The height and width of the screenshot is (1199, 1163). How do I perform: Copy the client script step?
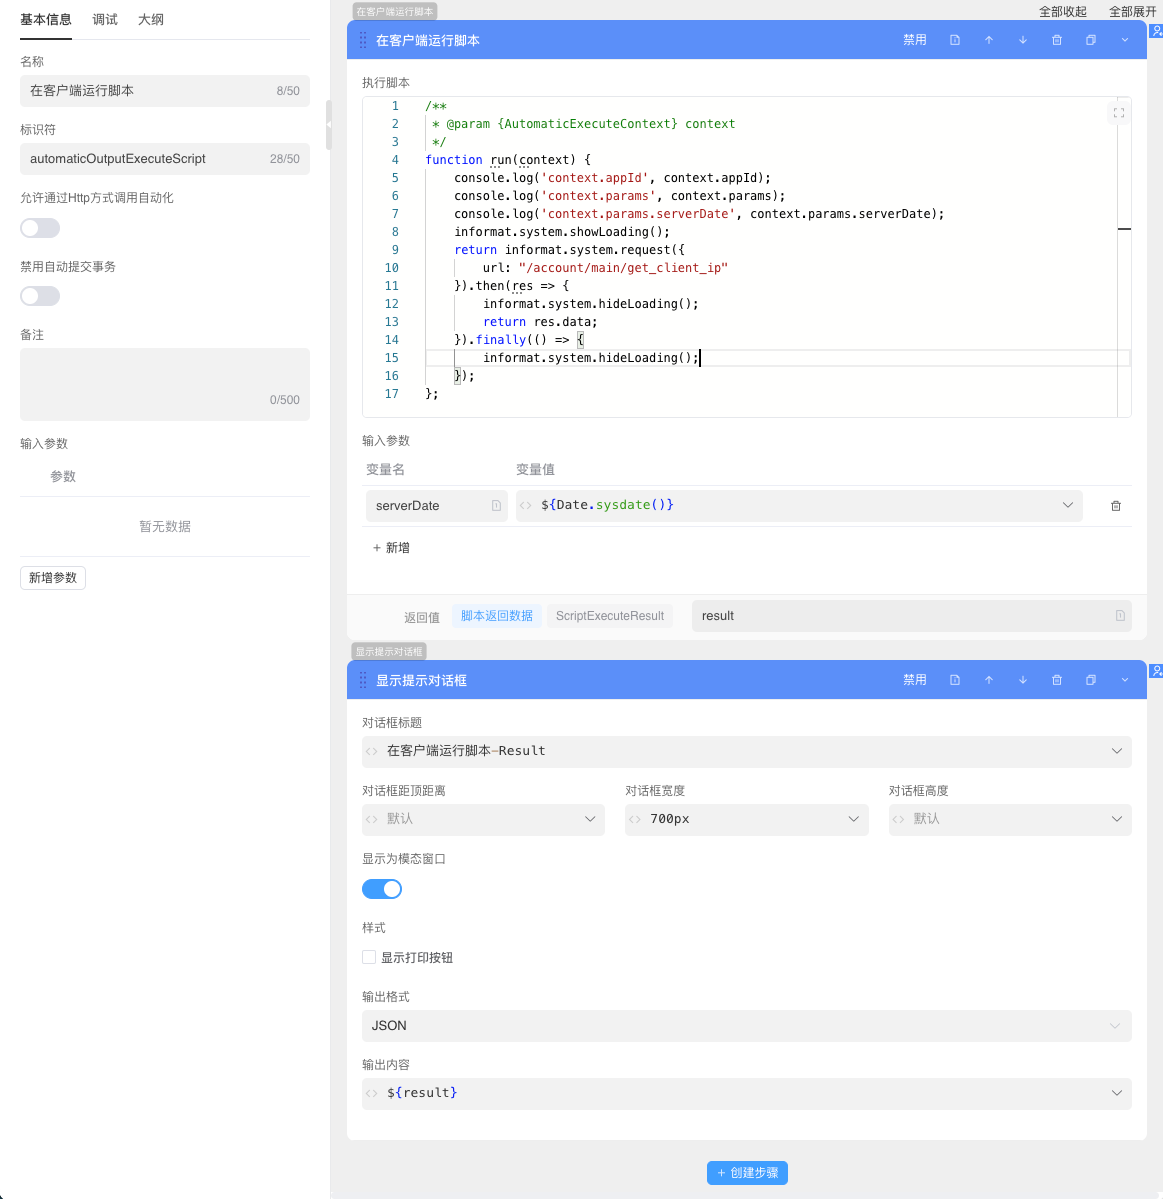pyautogui.click(x=1091, y=40)
